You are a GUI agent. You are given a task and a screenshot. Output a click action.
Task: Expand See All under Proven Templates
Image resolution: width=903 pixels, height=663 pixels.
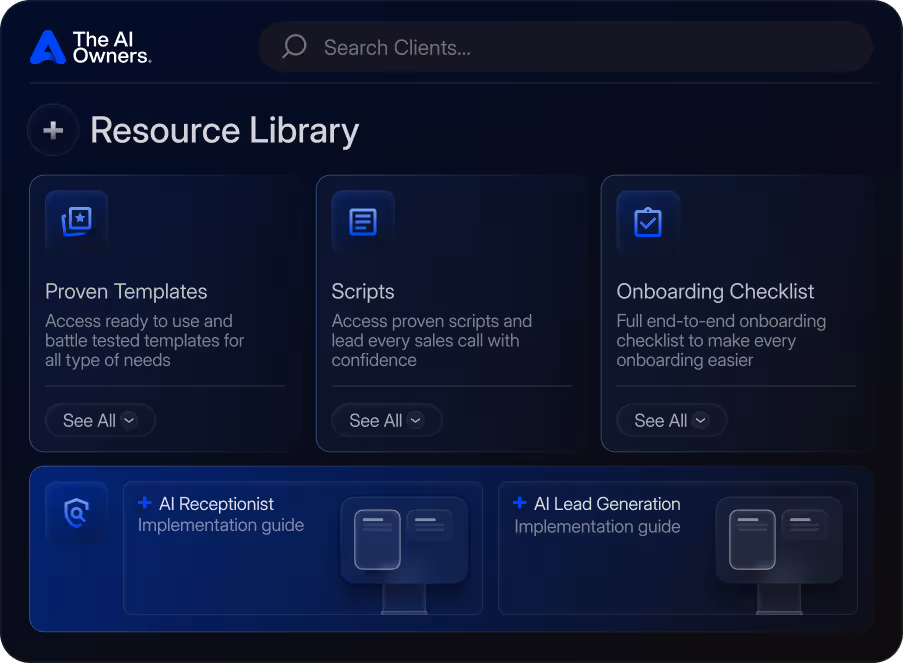point(100,420)
